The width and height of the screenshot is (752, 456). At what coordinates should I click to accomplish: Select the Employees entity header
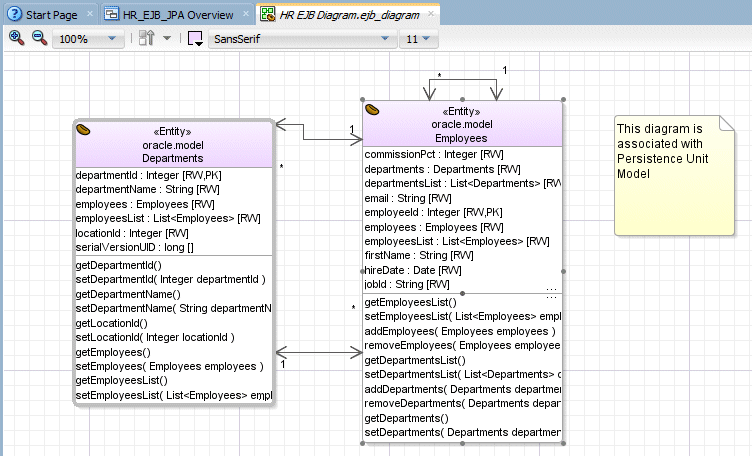(462, 124)
